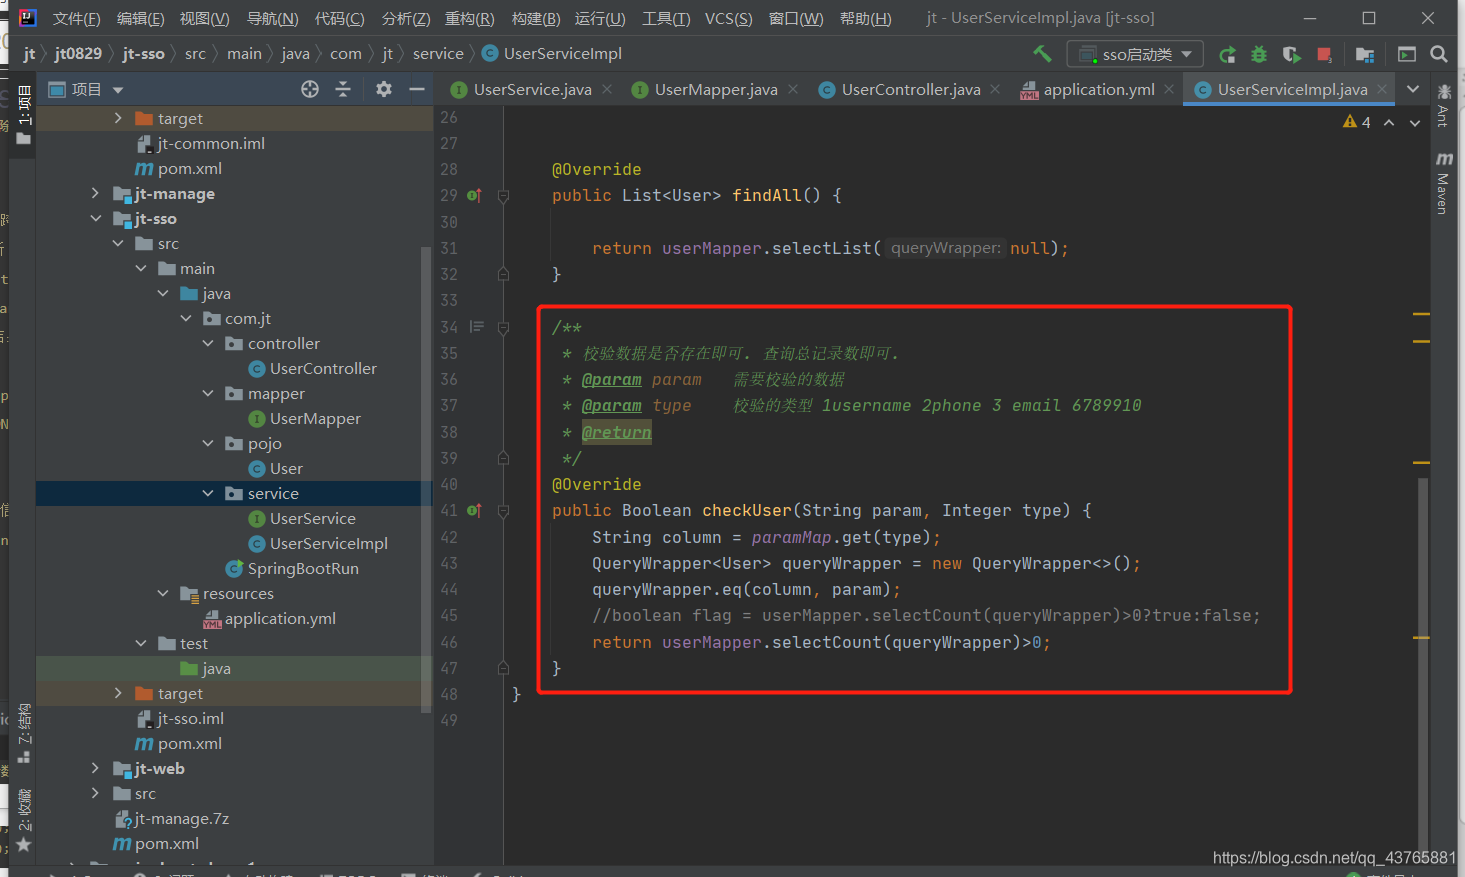
Task: Open the 项目 view dropdown arrow
Action: click(x=118, y=90)
